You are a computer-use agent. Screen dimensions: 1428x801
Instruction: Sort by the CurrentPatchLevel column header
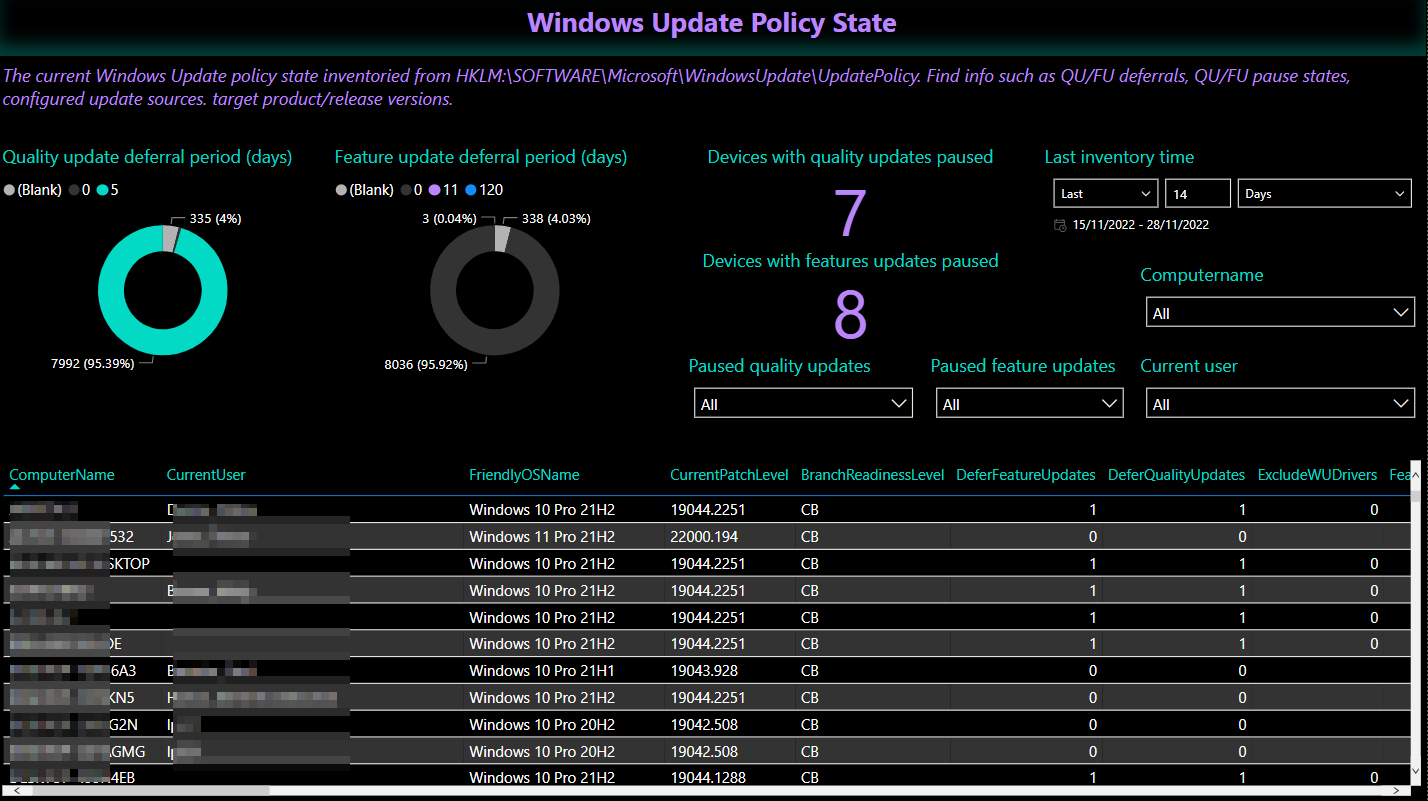[x=729, y=475]
